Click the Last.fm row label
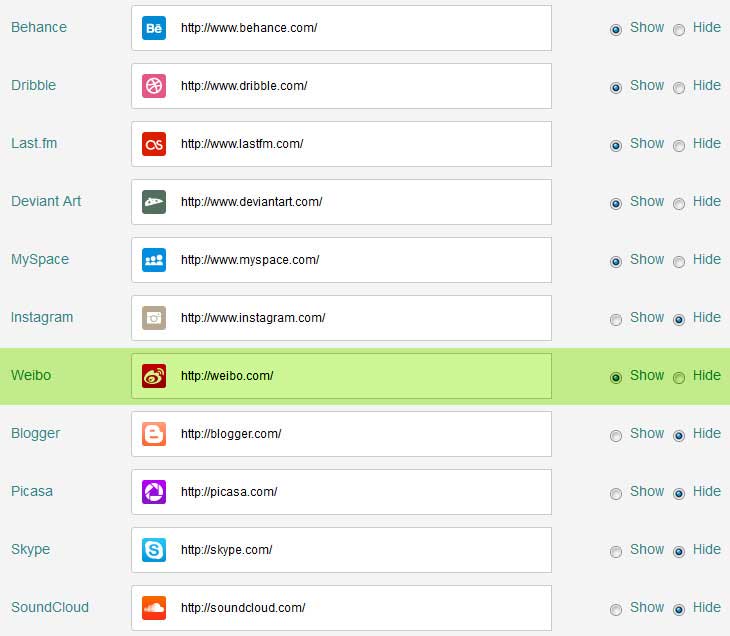This screenshot has height=636, width=730. pos(34,143)
